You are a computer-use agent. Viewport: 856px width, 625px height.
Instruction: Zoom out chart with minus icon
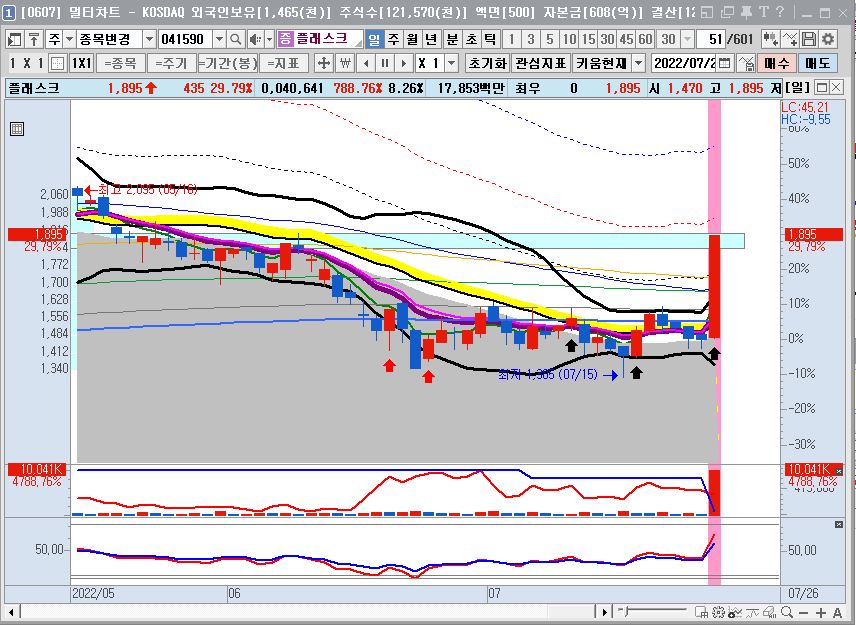[804, 612]
